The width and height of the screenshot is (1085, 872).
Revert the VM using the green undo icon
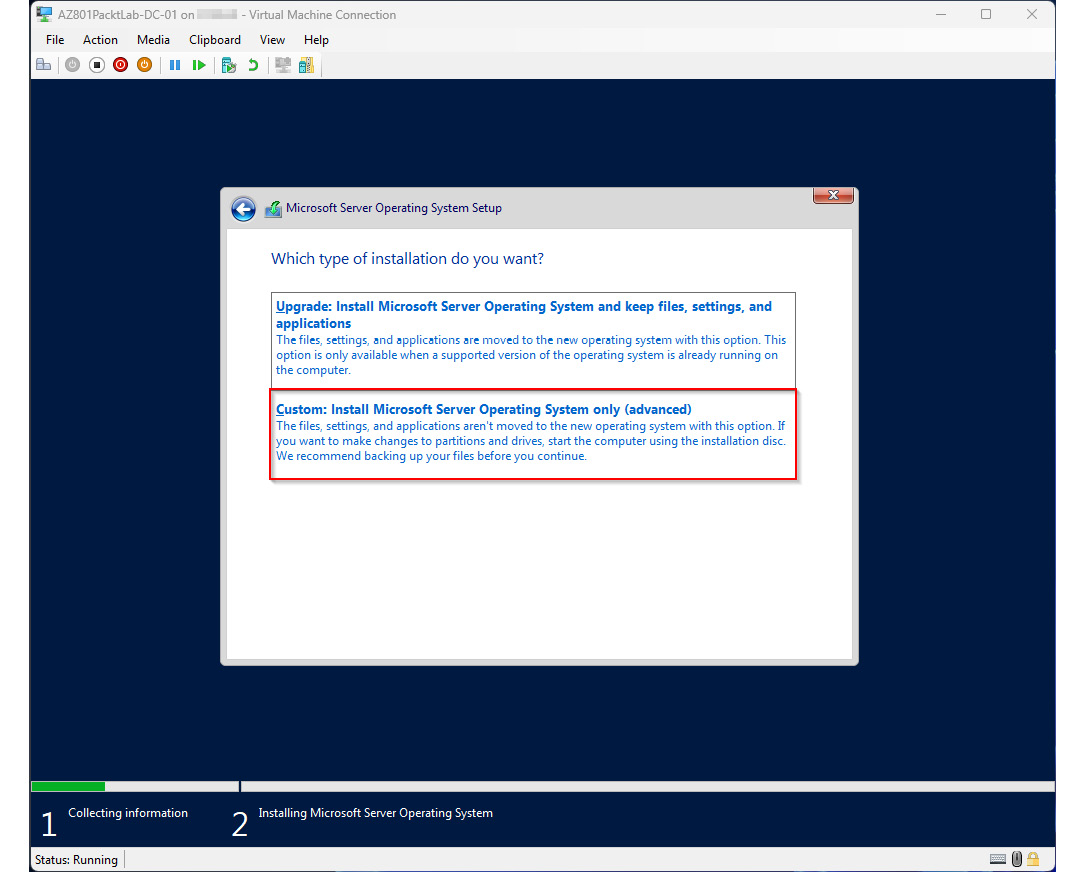253,65
